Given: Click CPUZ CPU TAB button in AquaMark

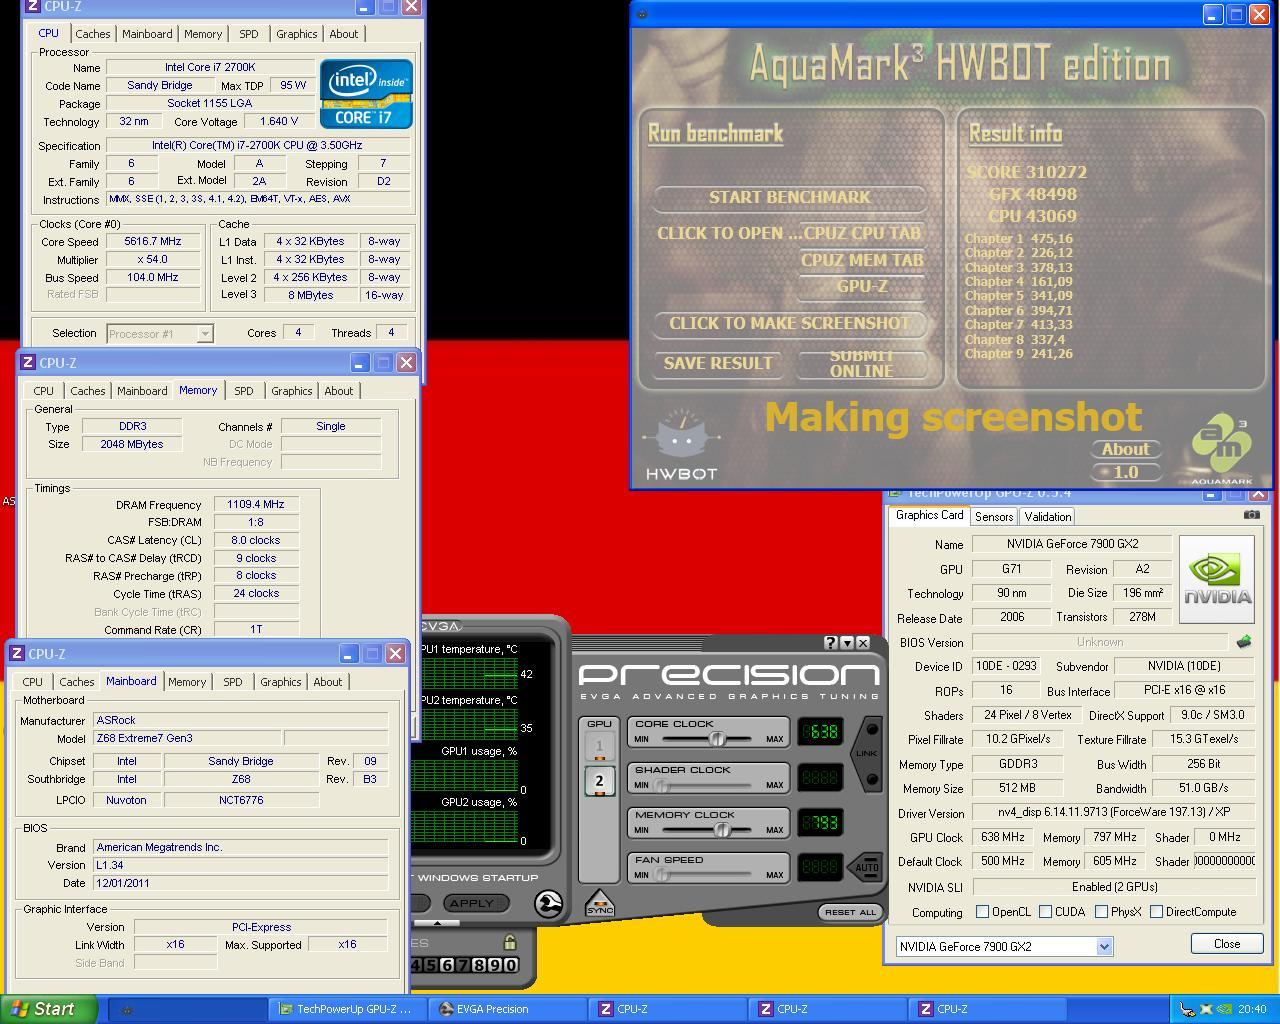Looking at the screenshot, I should coord(861,233).
